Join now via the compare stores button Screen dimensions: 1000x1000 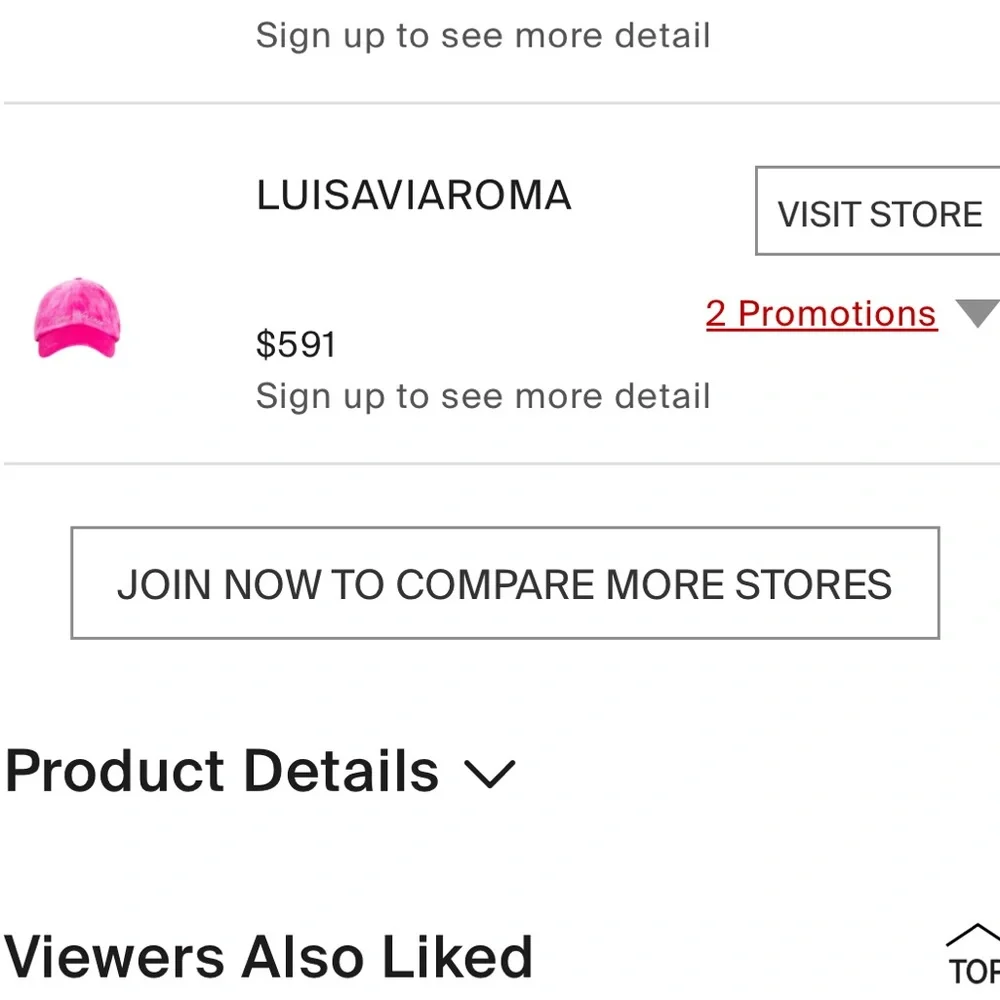click(505, 583)
